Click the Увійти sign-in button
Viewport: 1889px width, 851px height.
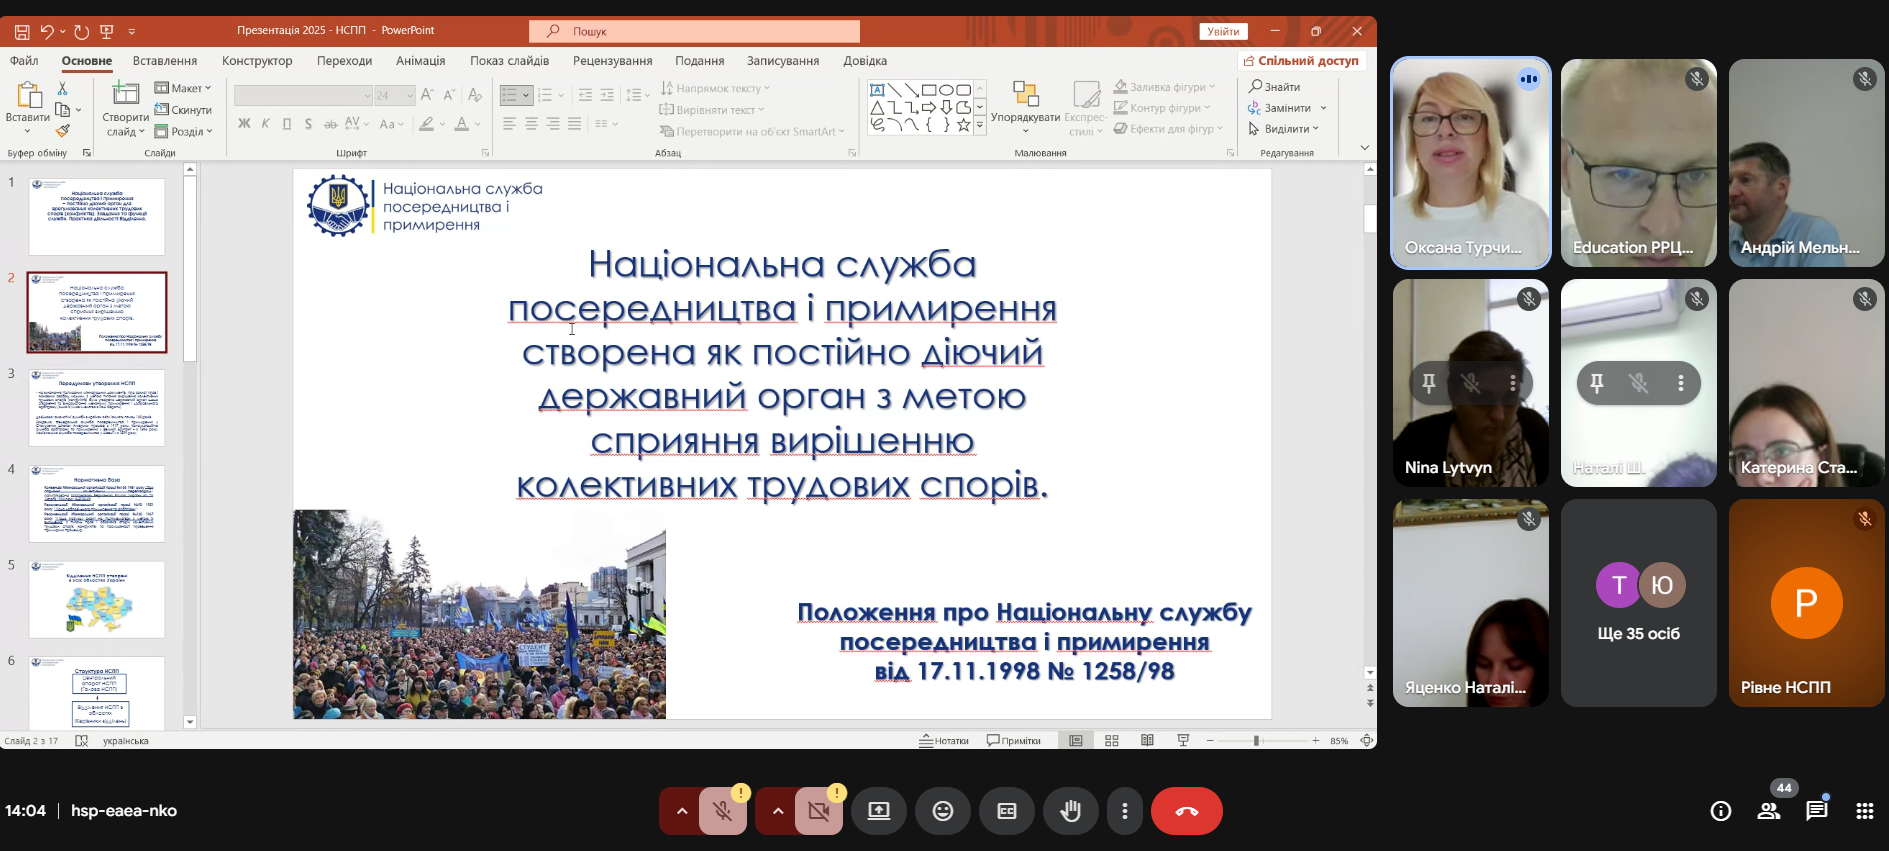point(1223,31)
